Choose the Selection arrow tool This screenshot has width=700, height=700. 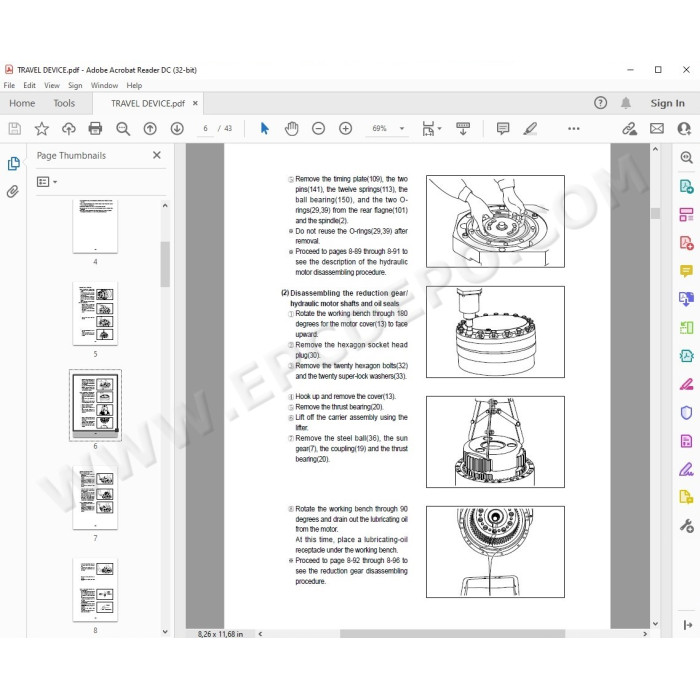[264, 129]
